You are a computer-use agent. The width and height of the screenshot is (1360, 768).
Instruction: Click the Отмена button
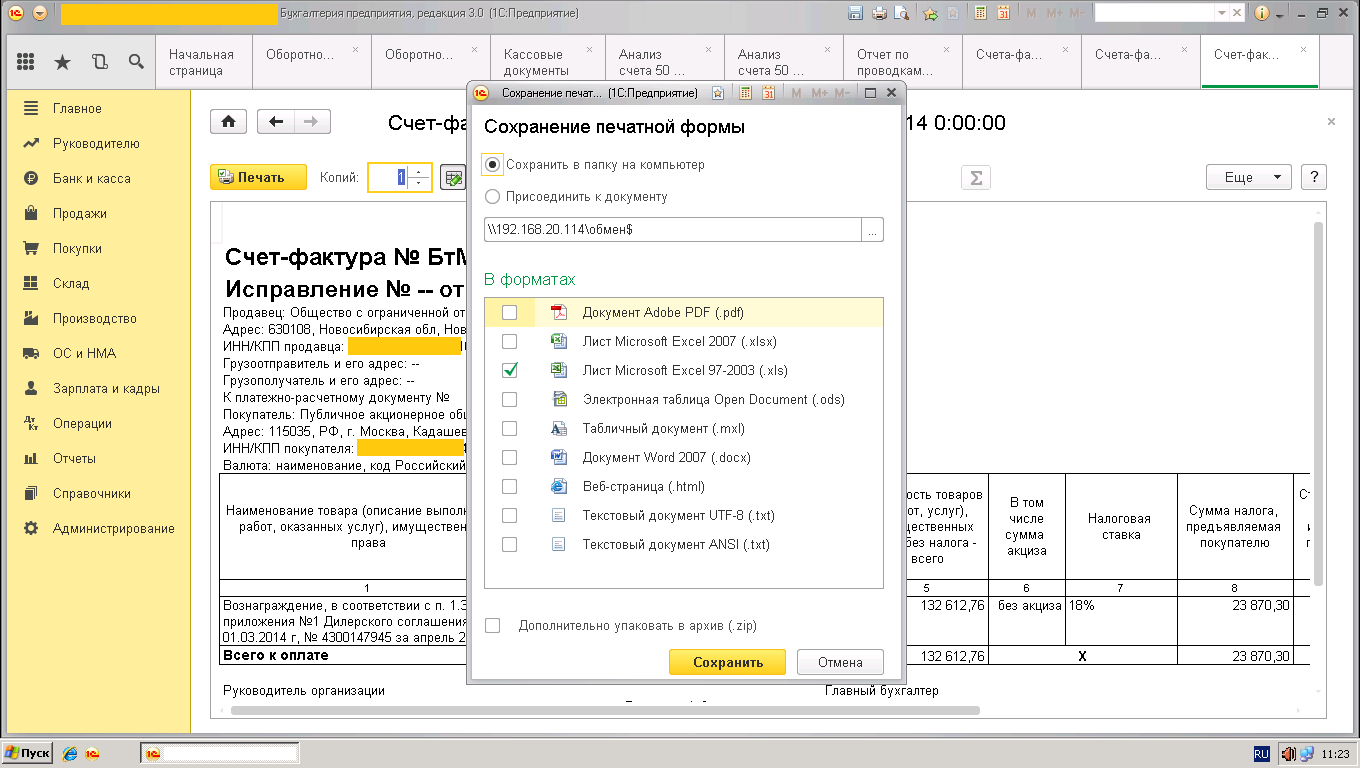840,662
